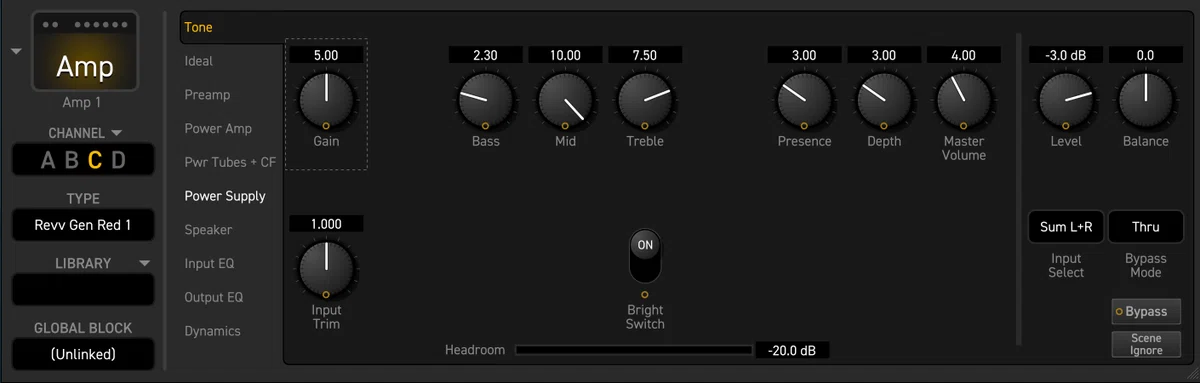This screenshot has width=1200, height=383.
Task: Click the Mid knob
Action: [x=565, y=99]
